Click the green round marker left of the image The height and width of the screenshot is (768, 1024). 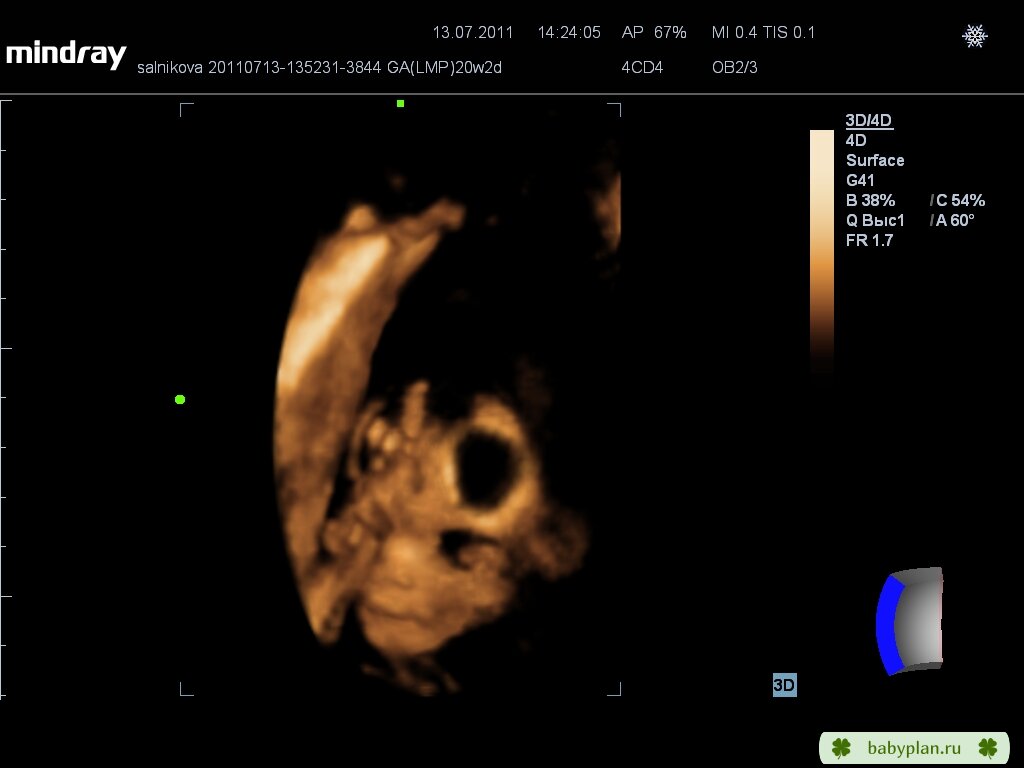coord(180,400)
